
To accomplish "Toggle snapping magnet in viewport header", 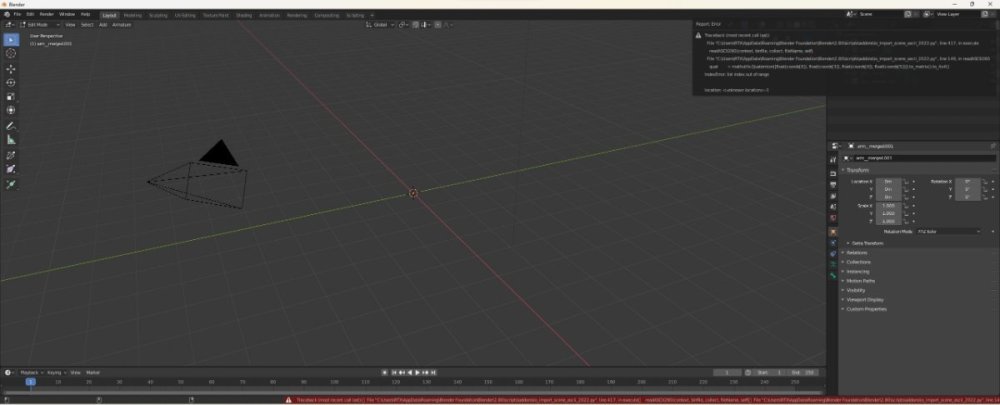I will point(415,25).
